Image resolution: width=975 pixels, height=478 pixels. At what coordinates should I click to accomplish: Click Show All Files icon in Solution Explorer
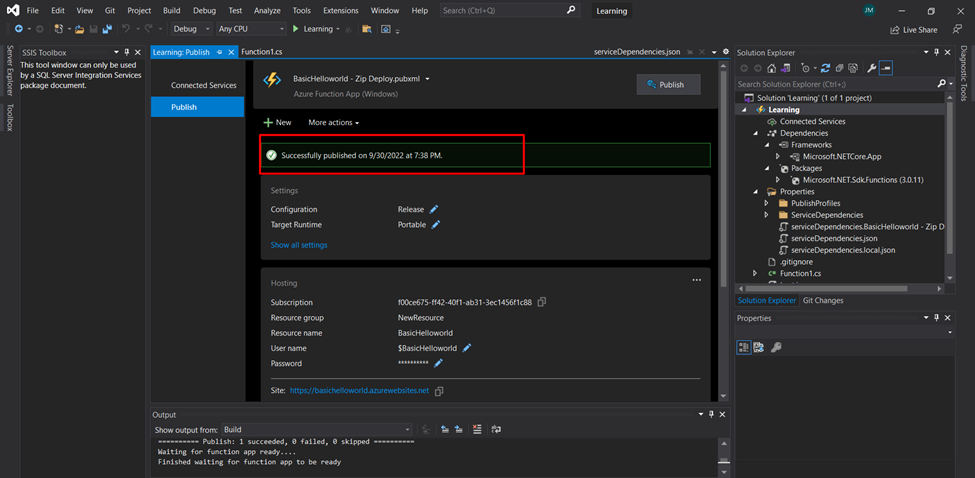(853, 68)
